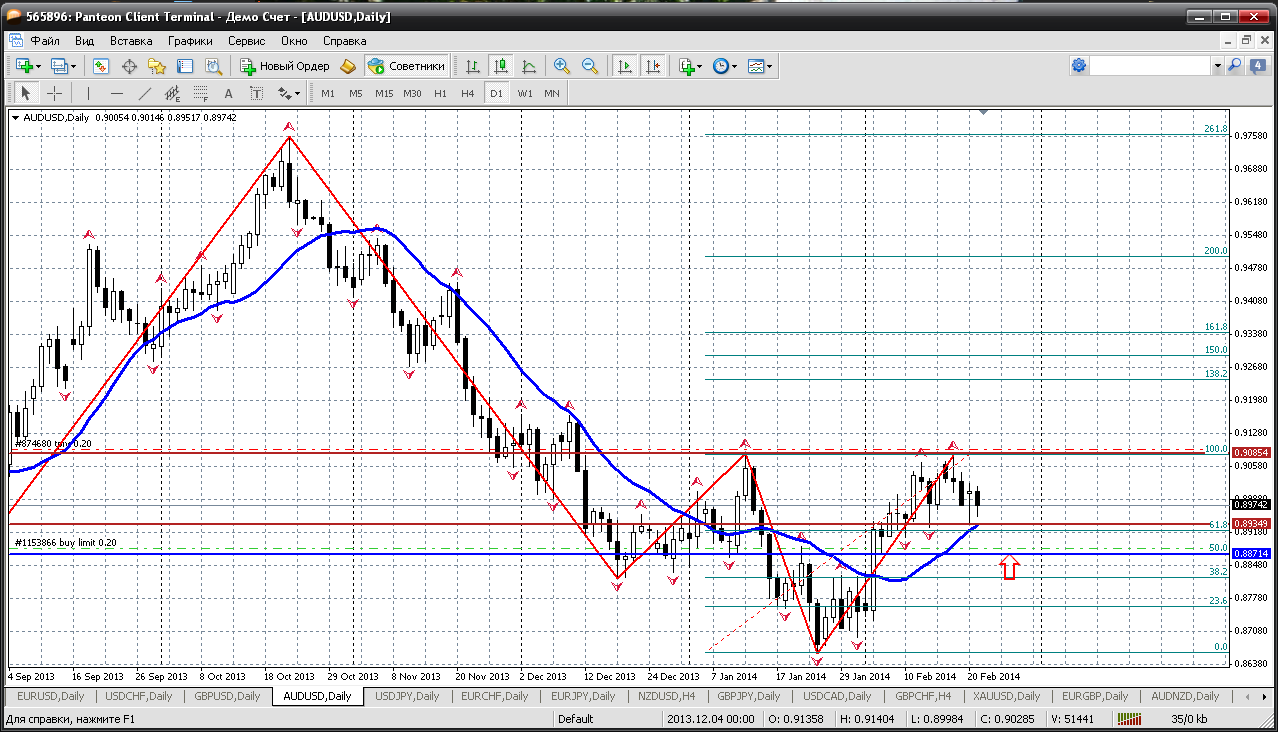Viewport: 1278px width, 732px height.
Task: Toggle the Chart Shift button
Action: [x=653, y=66]
